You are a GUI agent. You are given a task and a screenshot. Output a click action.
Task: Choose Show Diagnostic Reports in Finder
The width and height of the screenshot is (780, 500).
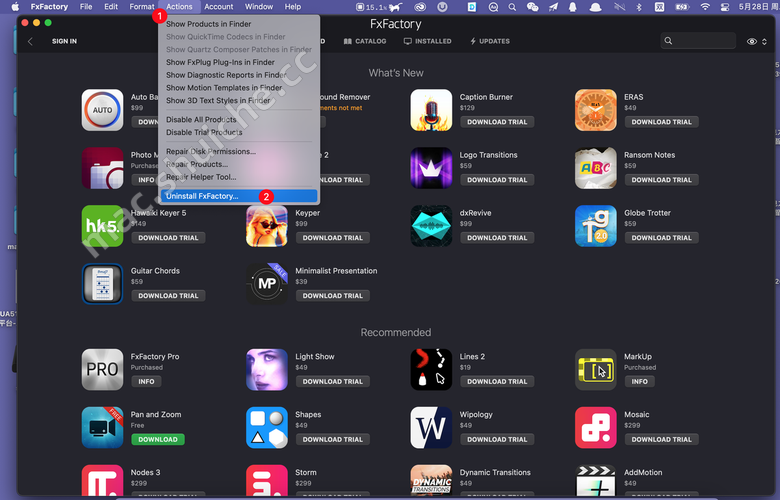coord(239,75)
